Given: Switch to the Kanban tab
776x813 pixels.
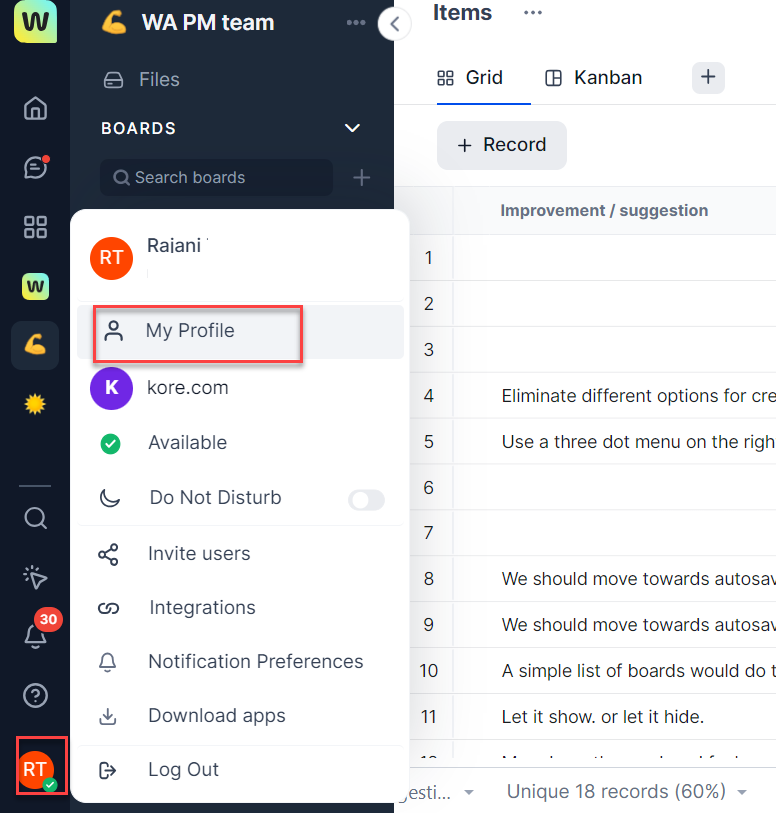Looking at the screenshot, I should coord(594,78).
